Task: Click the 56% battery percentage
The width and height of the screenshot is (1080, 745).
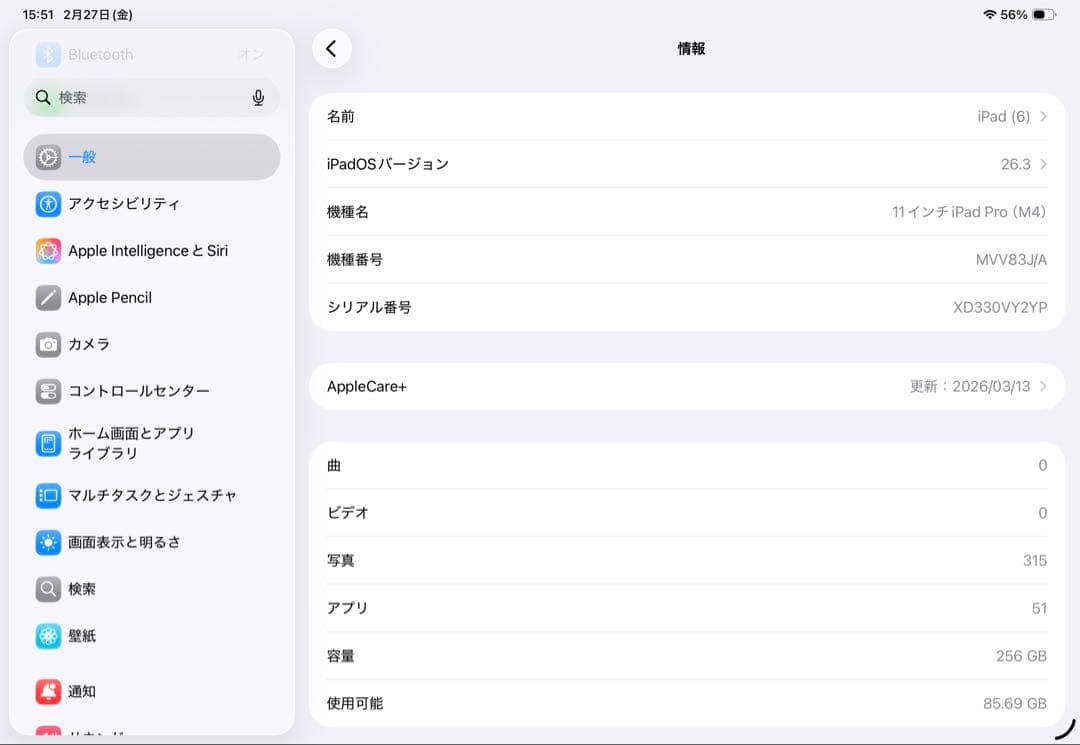Action: click(1013, 14)
